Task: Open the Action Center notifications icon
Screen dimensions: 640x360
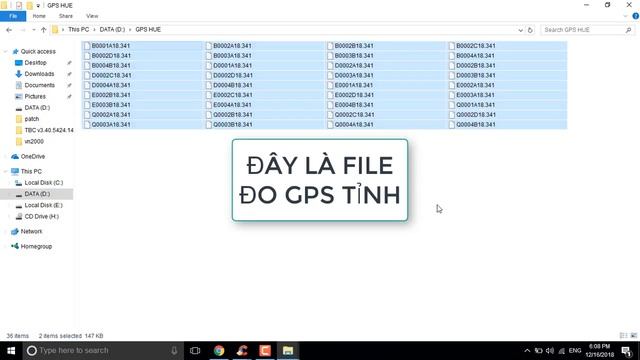Action: (x=627, y=351)
